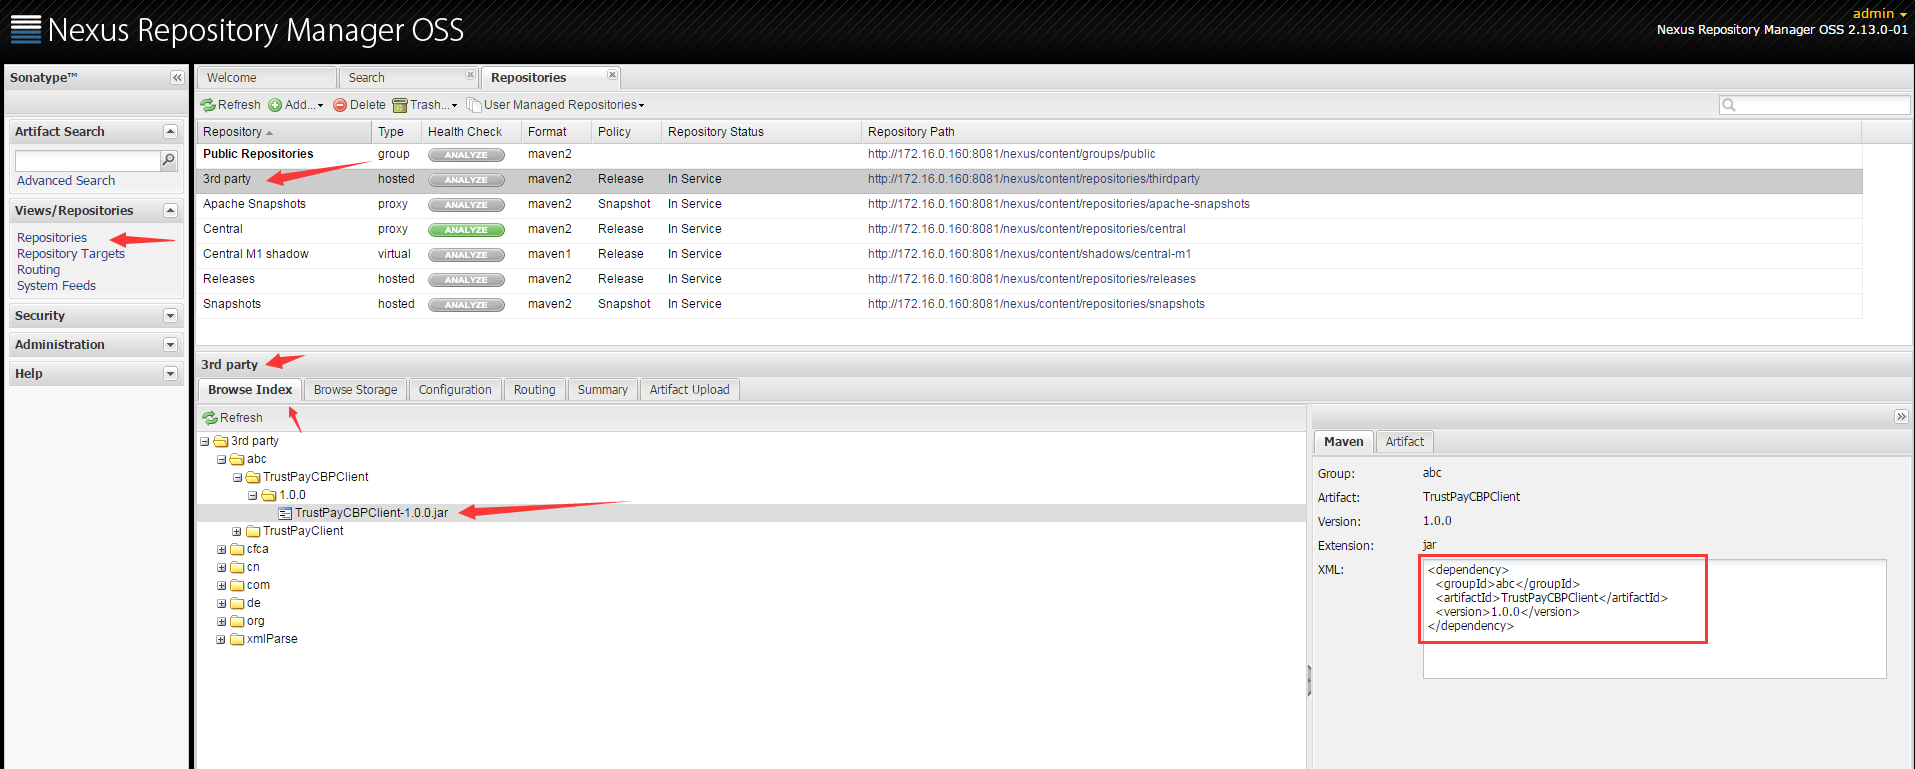Open the Repositories sidebar link
The height and width of the screenshot is (769, 1915).
click(x=52, y=238)
